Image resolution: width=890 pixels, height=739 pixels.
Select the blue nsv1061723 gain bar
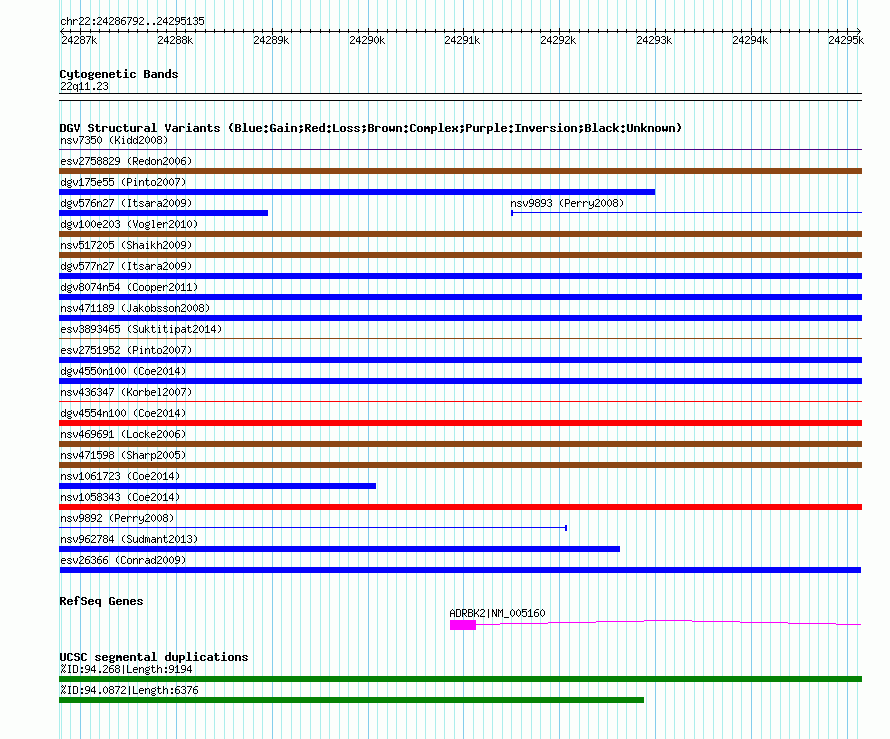217,486
